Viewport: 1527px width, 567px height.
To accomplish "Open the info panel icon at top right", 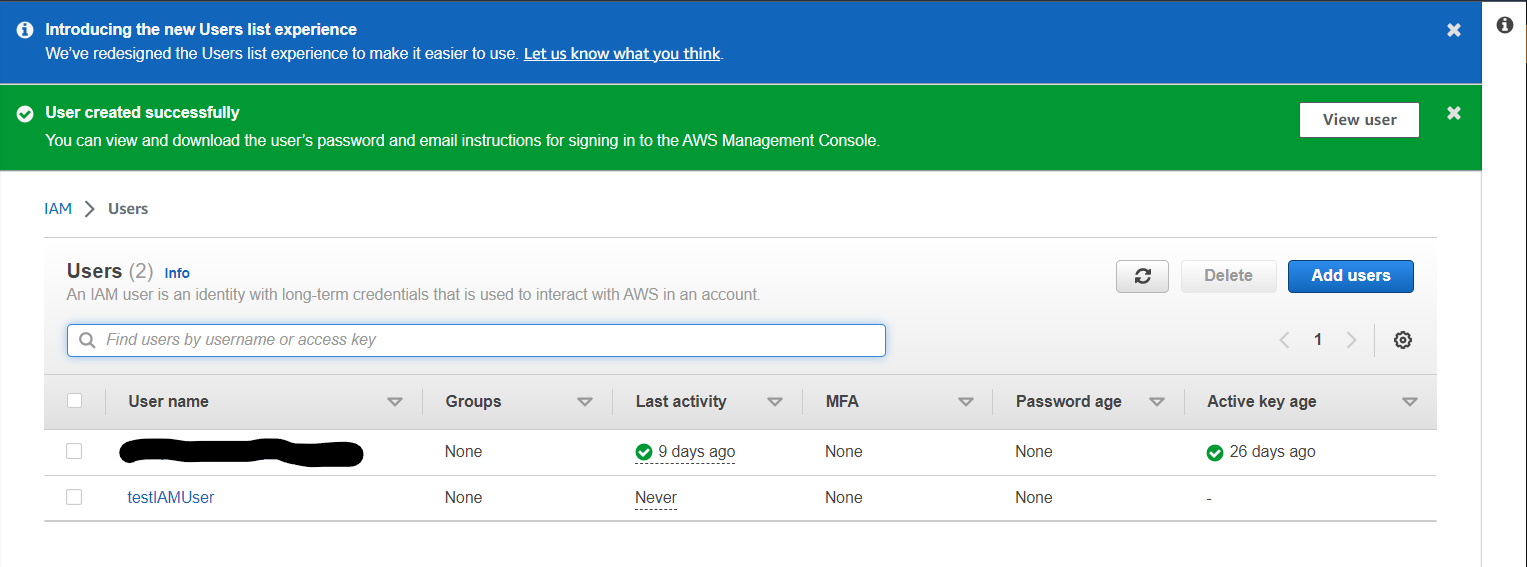I will tap(1505, 25).
